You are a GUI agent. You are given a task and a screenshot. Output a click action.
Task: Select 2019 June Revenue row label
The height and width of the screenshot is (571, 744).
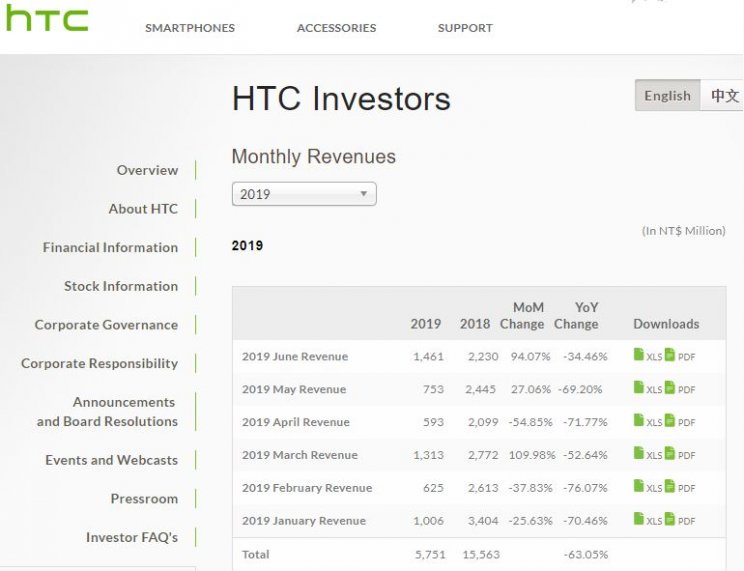[295, 356]
